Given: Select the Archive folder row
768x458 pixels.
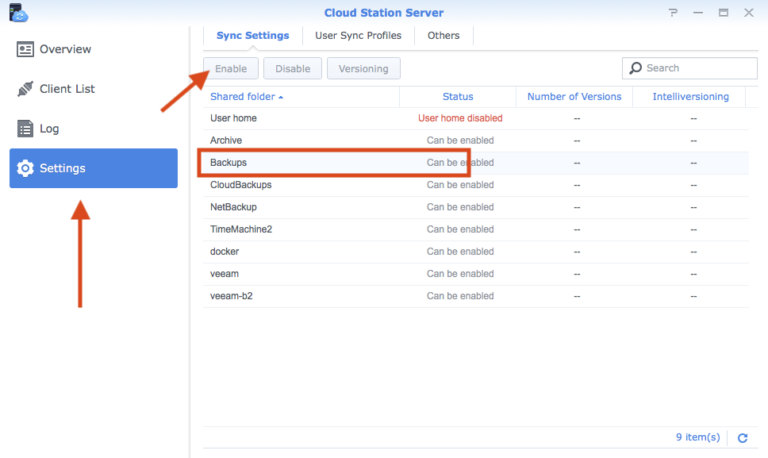Looking at the screenshot, I should click(x=476, y=141).
